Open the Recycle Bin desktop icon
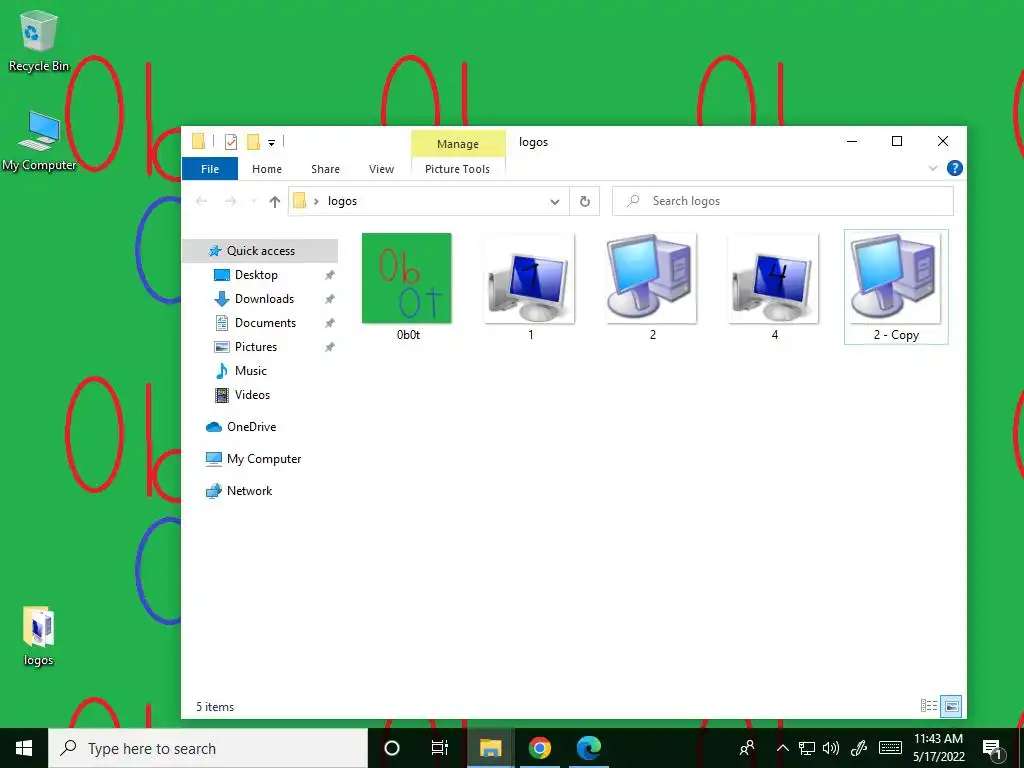1024x768 pixels. (x=39, y=40)
